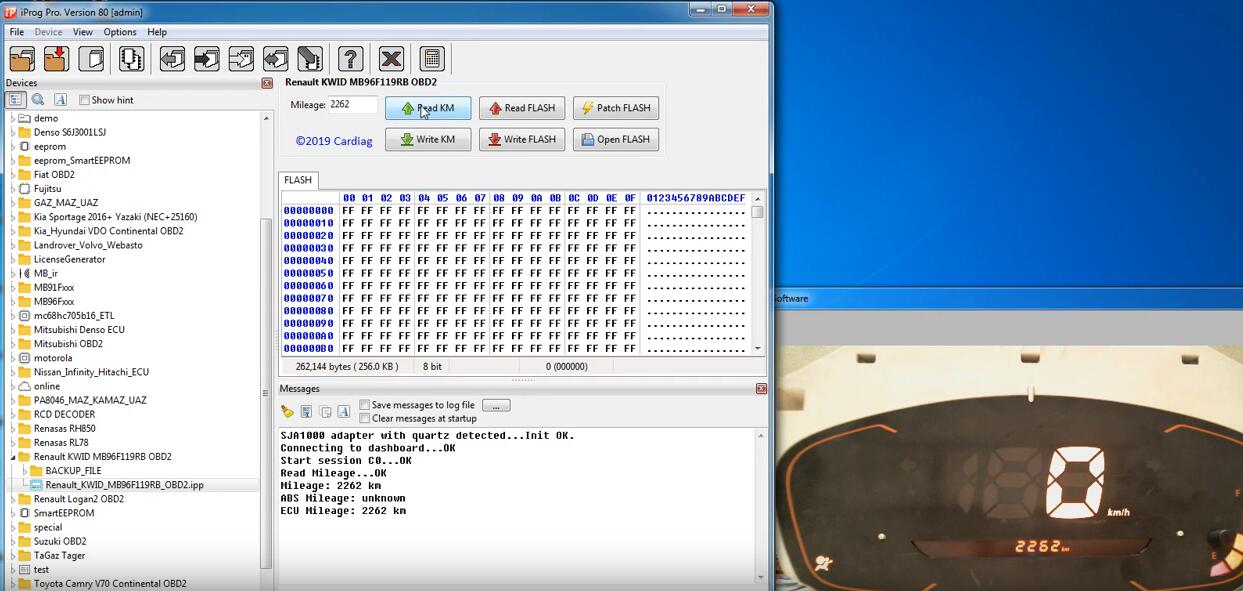
Task: Check Clear messages at startup
Action: (x=364, y=418)
